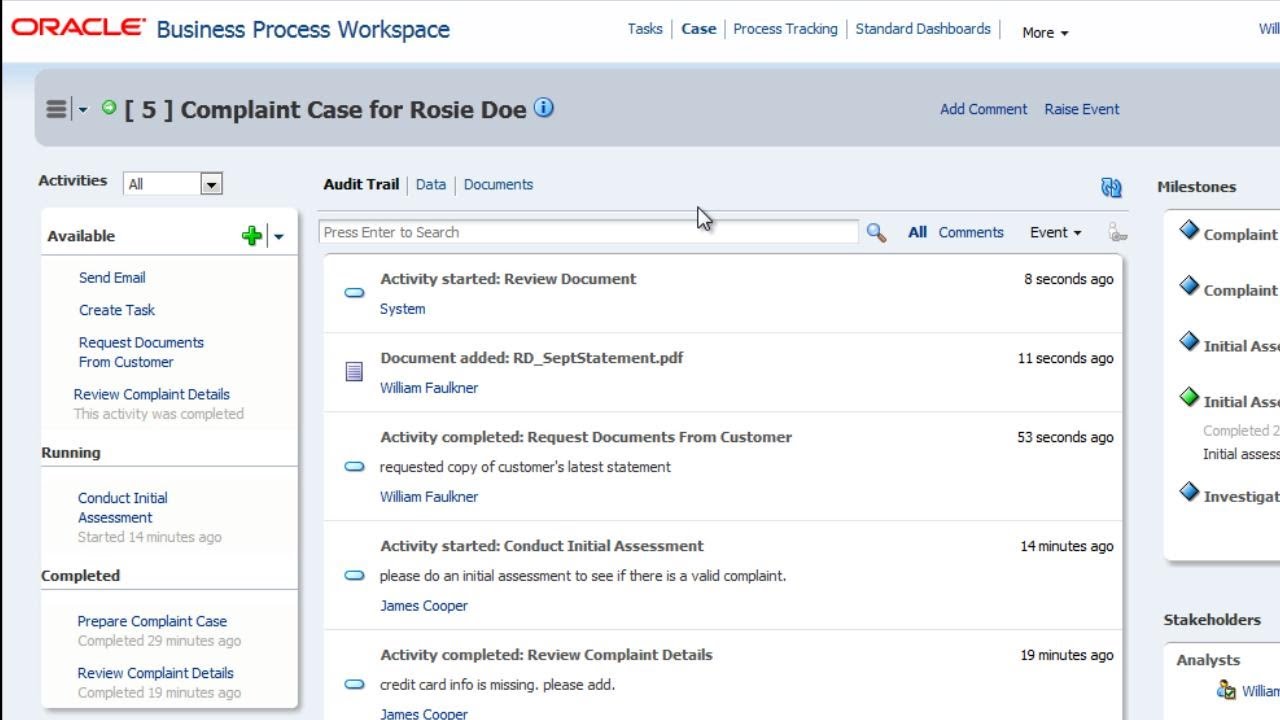This screenshot has width=1280, height=720.
Task: Click William Faulkner under document added entry
Action: pos(429,388)
